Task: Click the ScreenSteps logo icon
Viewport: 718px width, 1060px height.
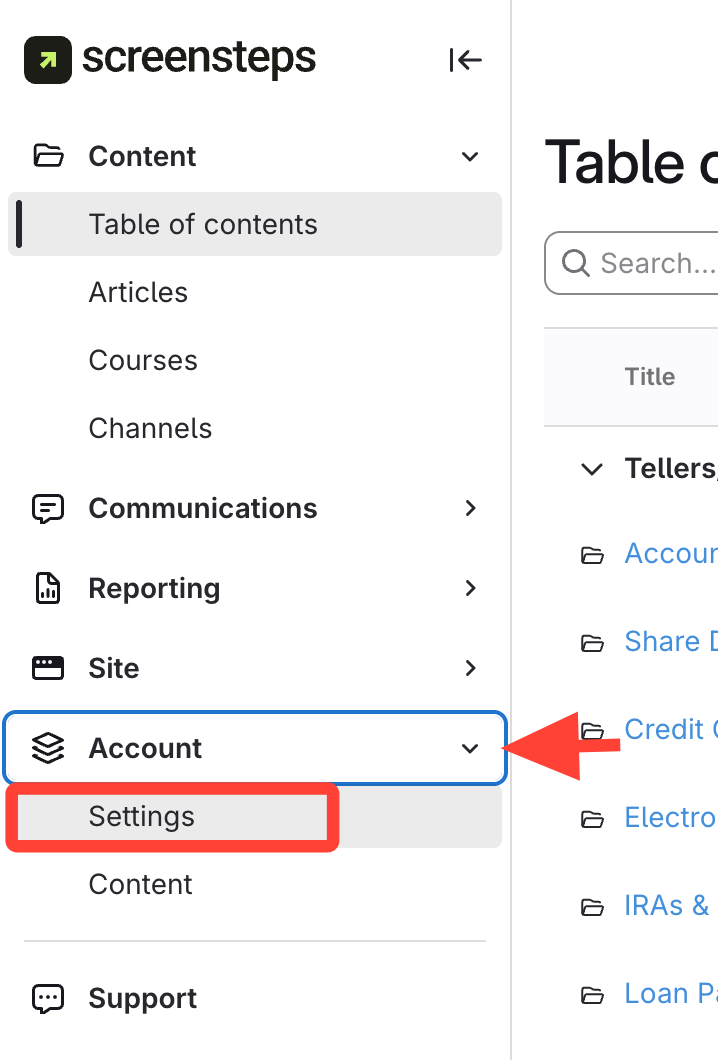Action: click(48, 60)
